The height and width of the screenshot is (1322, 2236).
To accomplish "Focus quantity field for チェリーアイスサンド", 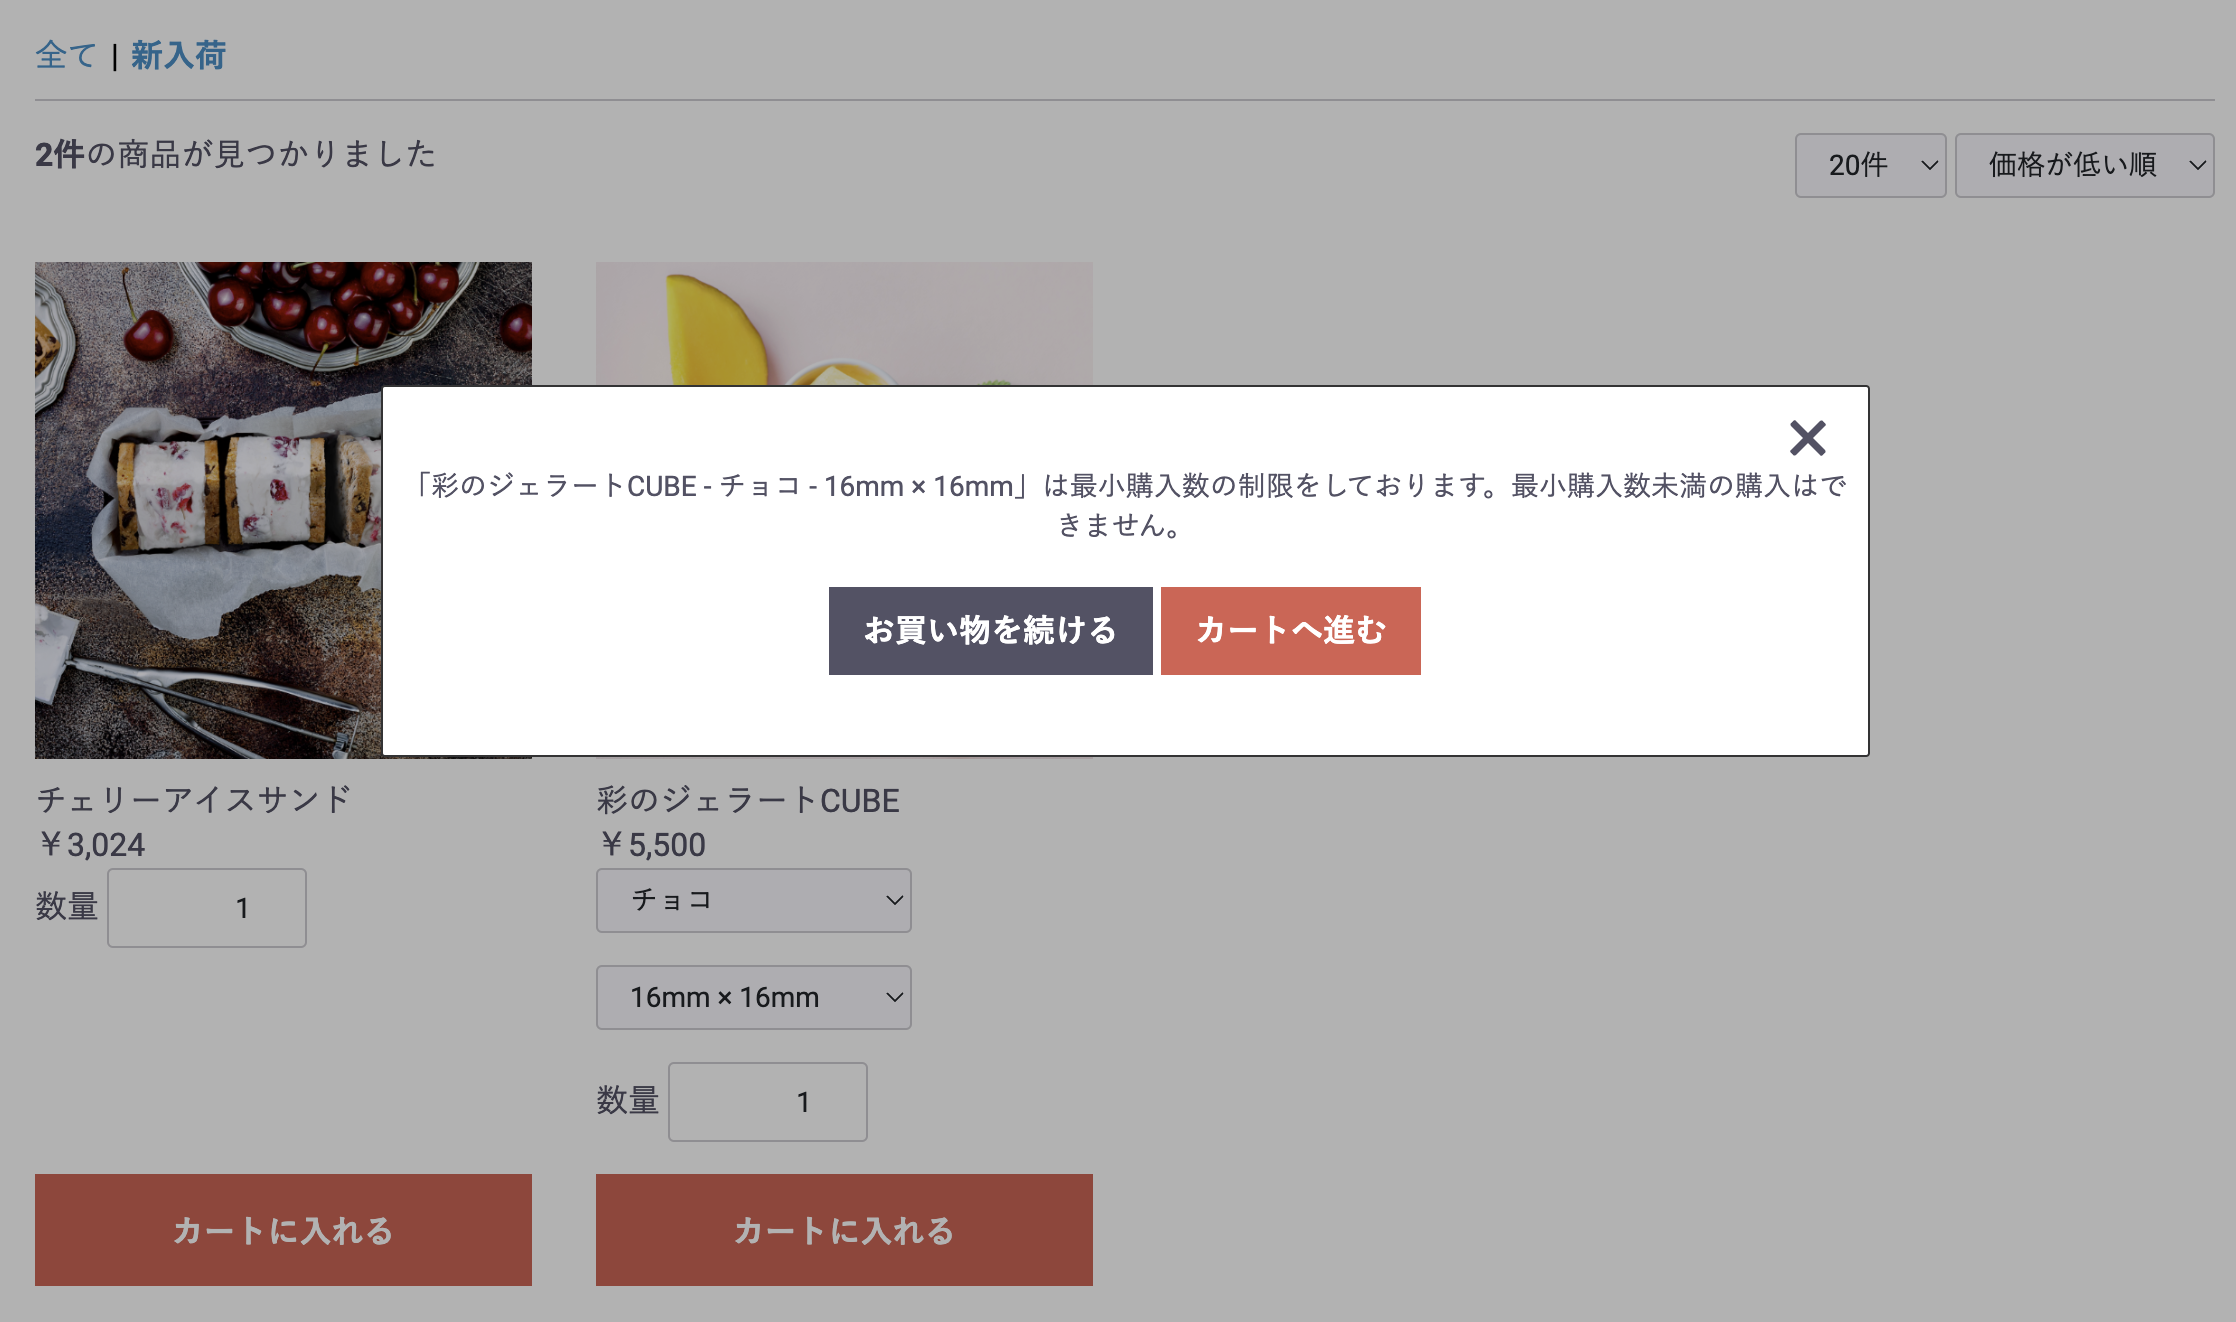I will (x=207, y=908).
